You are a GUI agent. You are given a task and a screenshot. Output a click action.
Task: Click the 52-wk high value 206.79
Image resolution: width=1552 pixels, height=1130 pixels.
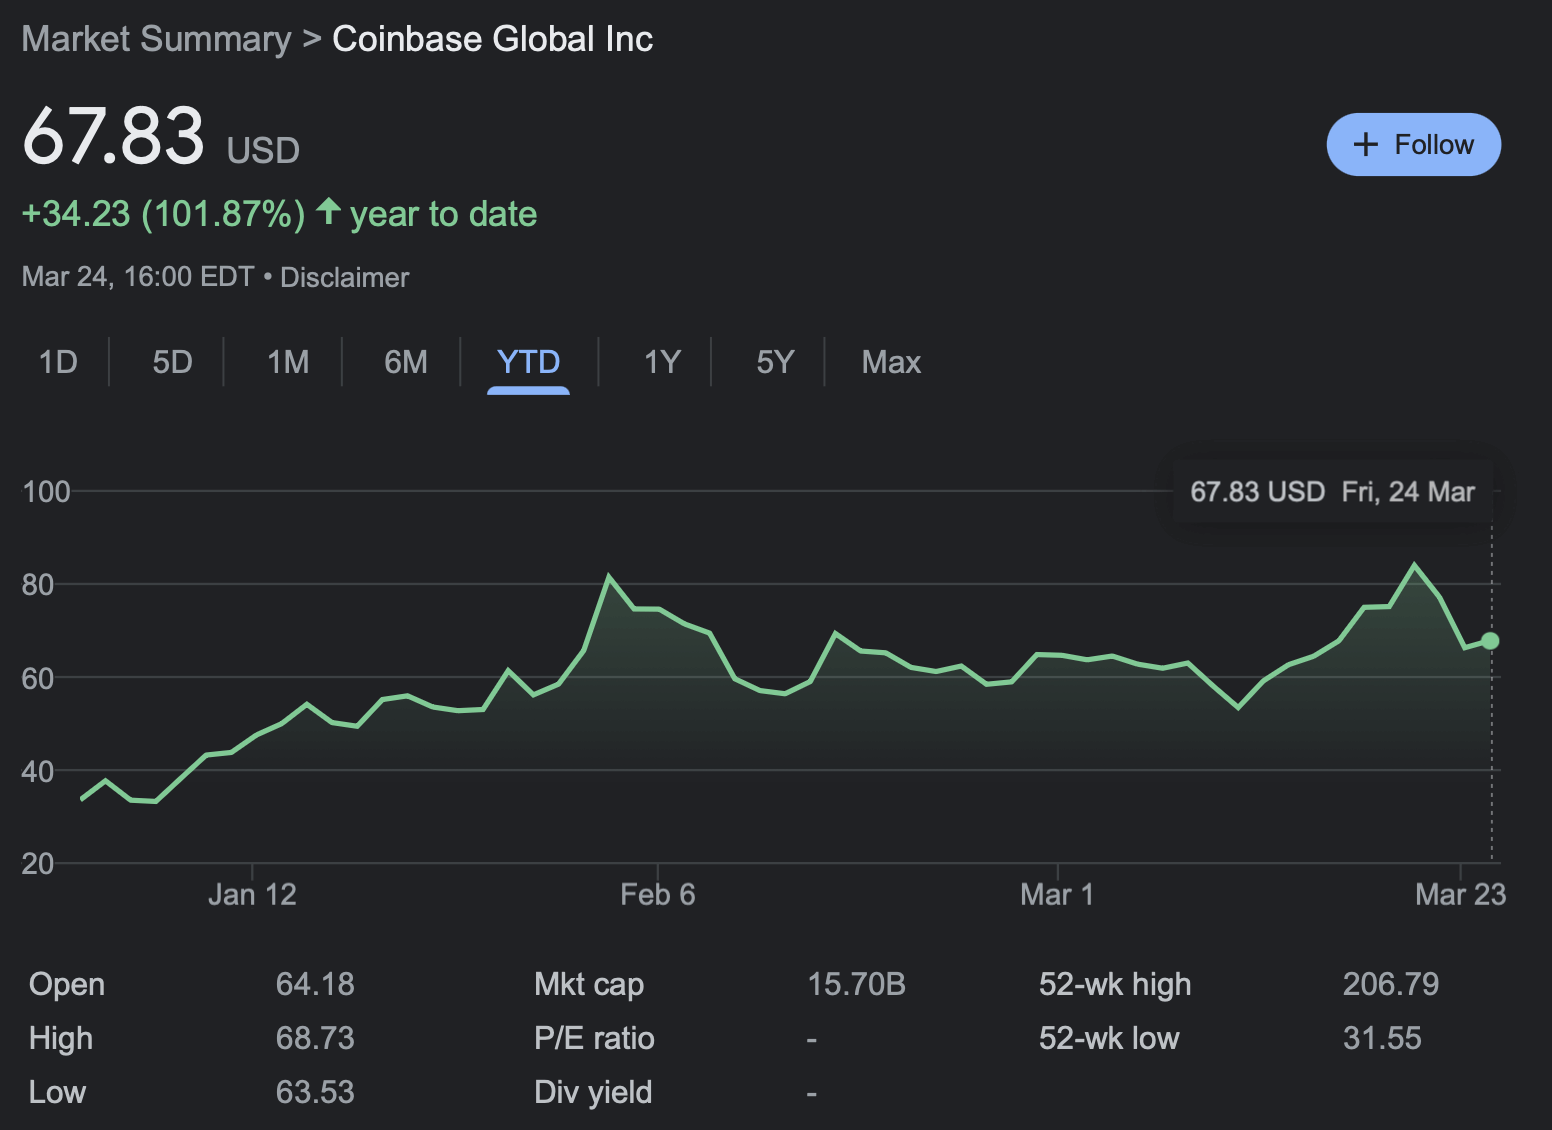[x=1391, y=984]
